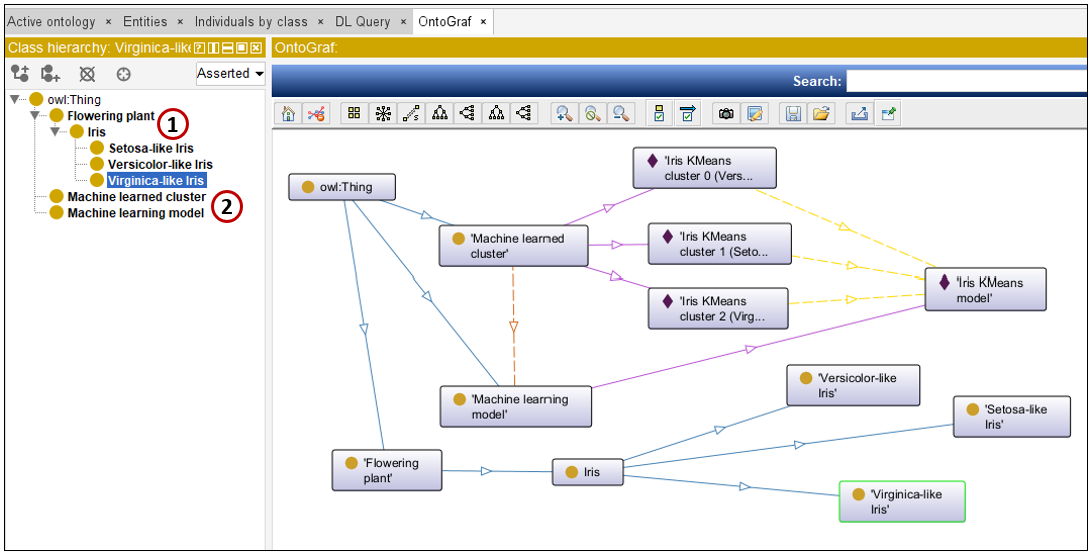Open the DL Query tab

point(362,22)
